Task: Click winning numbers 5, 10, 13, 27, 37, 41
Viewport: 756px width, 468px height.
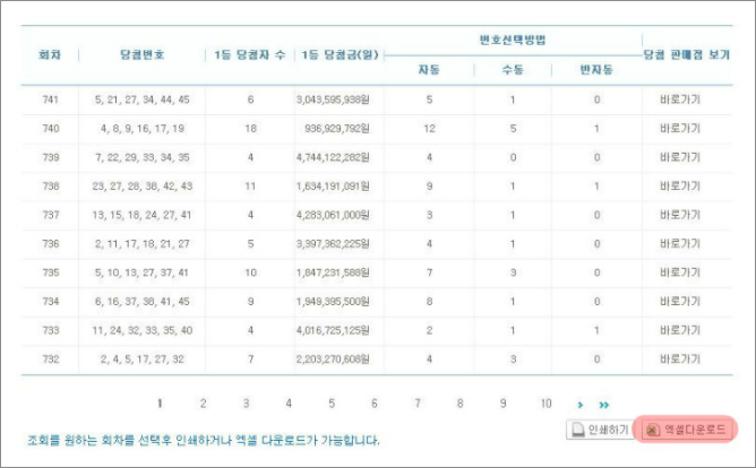Action: [x=142, y=272]
